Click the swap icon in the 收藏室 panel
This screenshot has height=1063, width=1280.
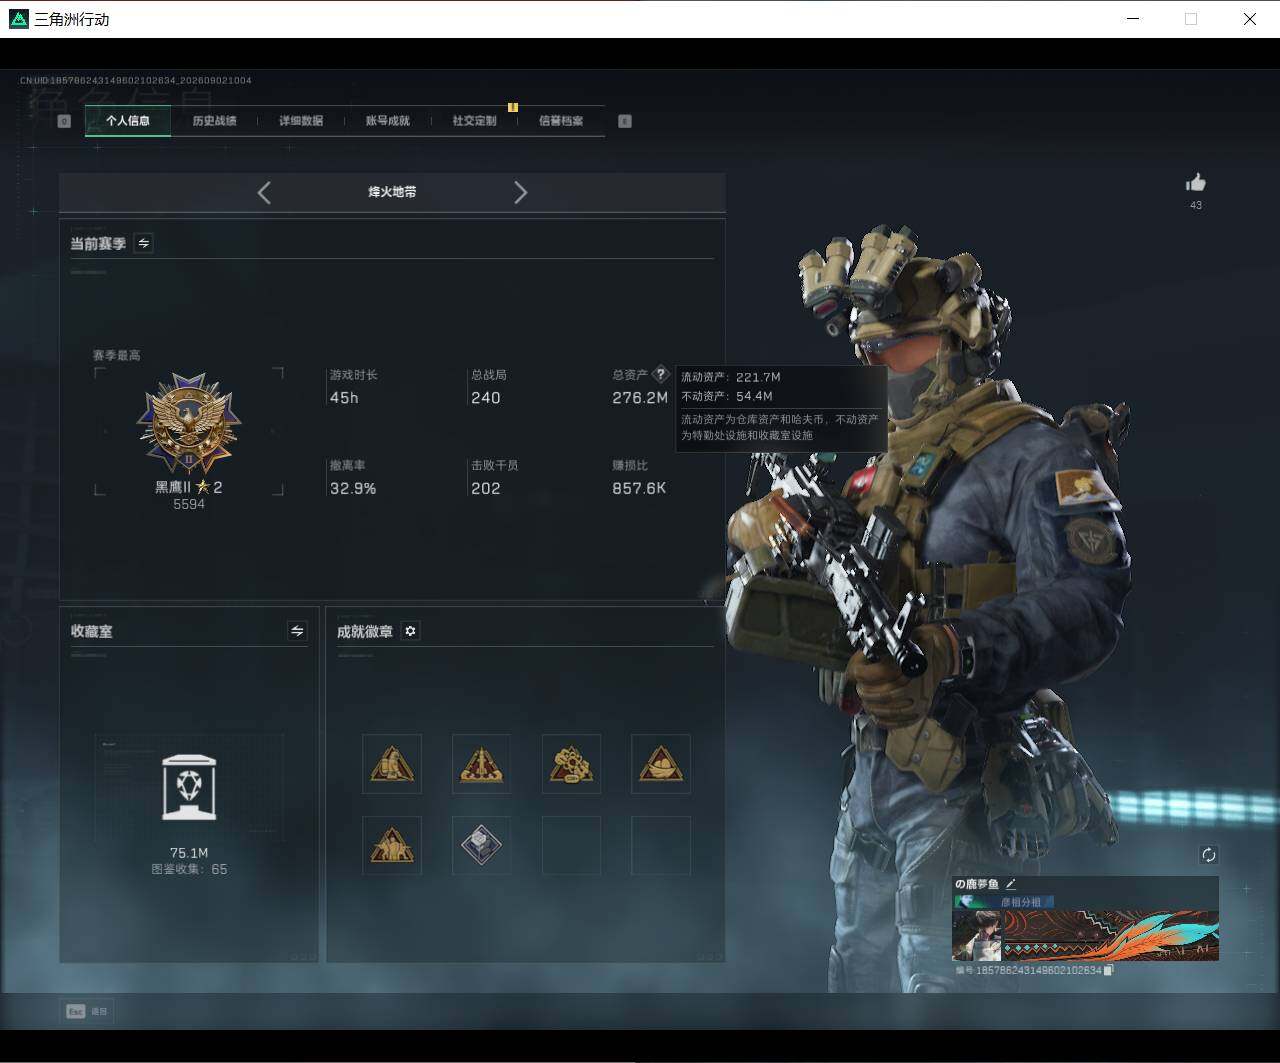[297, 631]
